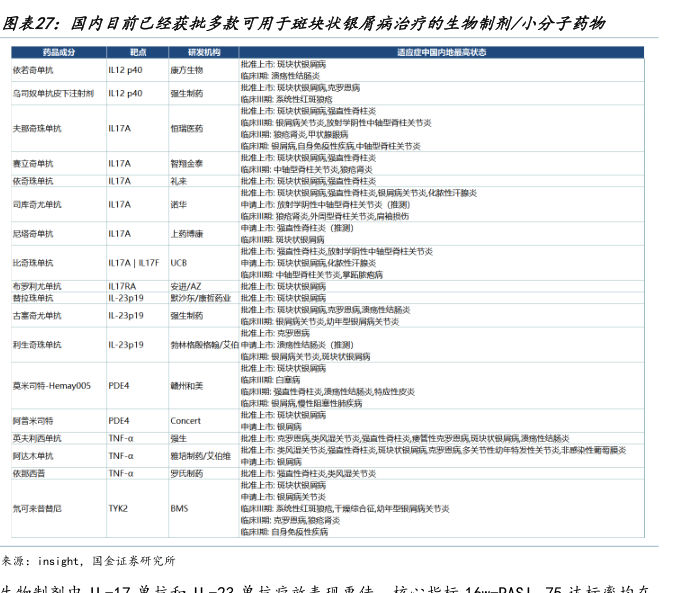The width and height of the screenshot is (690, 593).
Task: Select the TYK2 target cell
Action: click(x=118, y=508)
